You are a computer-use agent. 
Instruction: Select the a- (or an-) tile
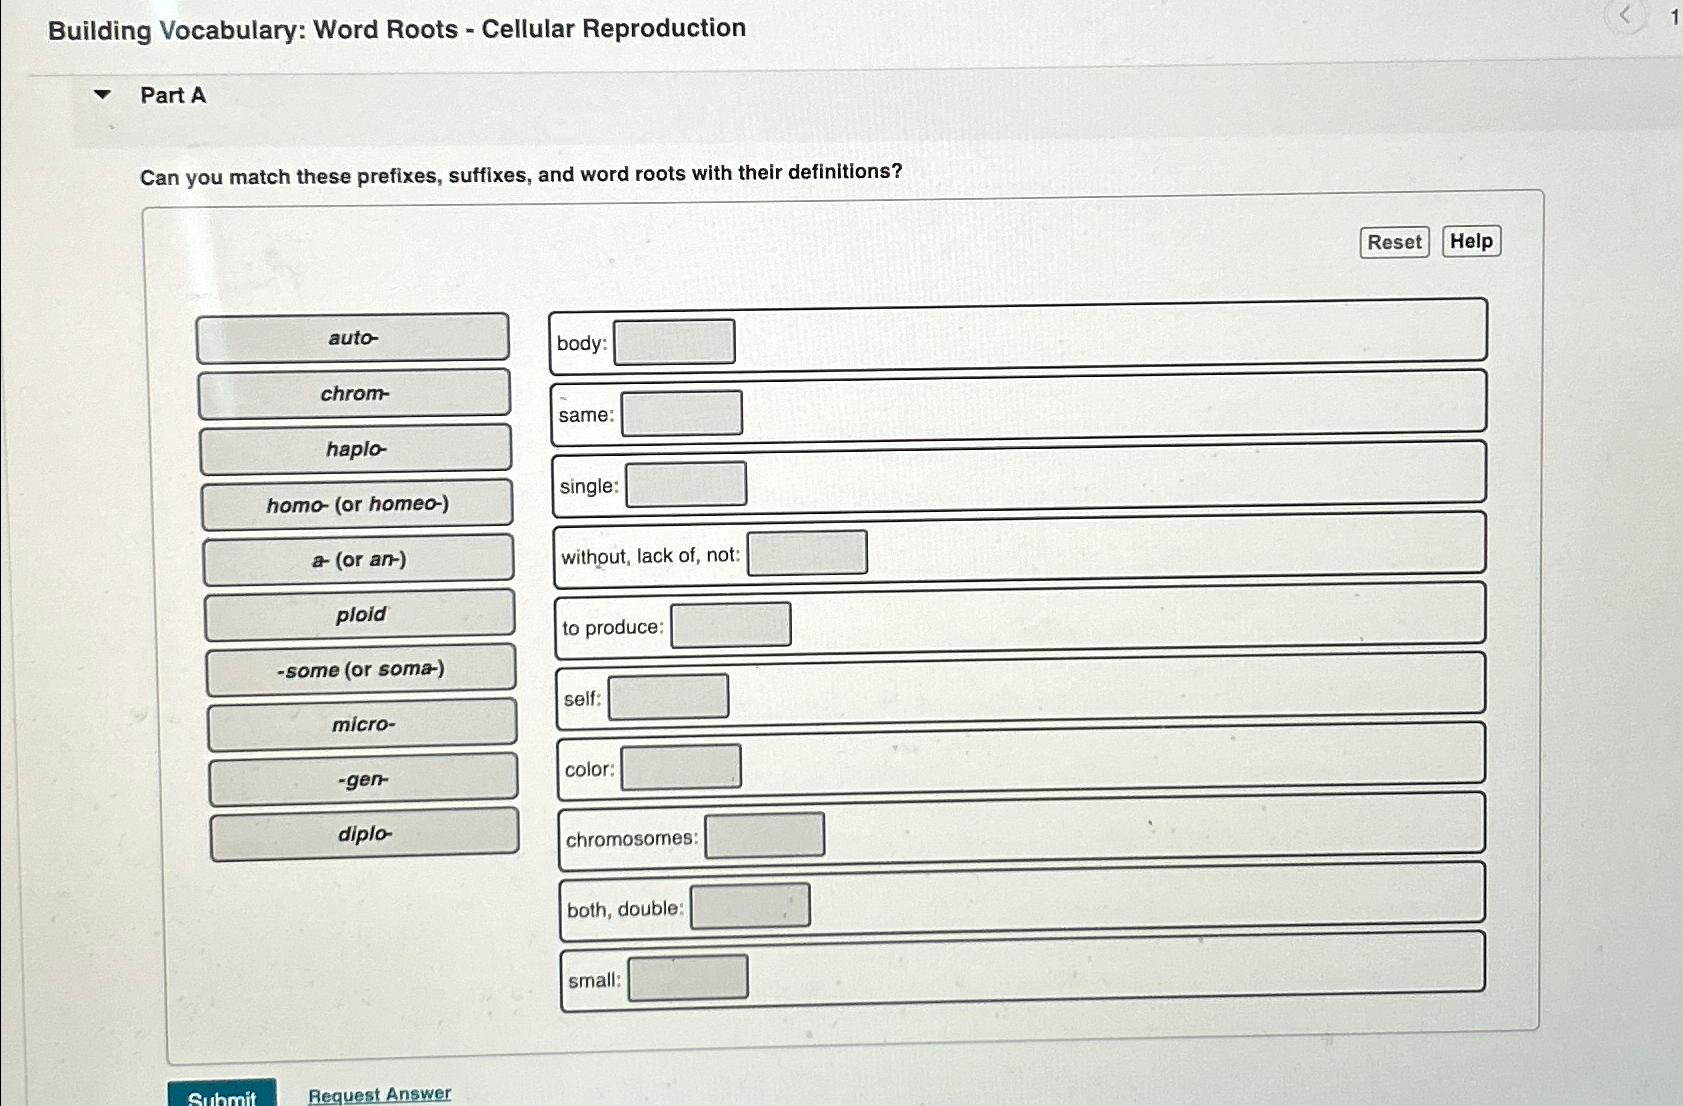point(359,559)
